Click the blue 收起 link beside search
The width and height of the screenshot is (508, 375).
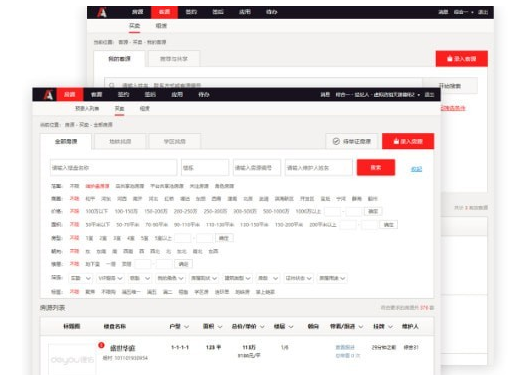pyautogui.click(x=416, y=169)
